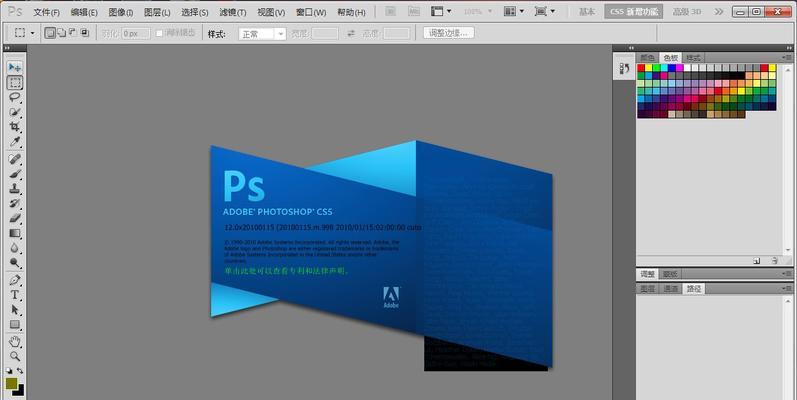Choose Subtract from selection mode
This screenshot has width=797, height=400.
pyautogui.click(x=73, y=33)
